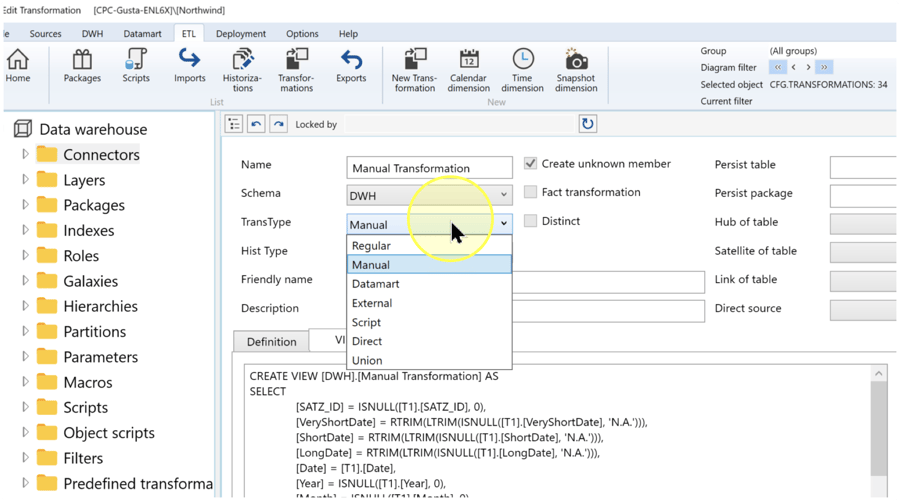Click the Persist package field
Viewport: 900px width, 501px height.
click(863, 196)
